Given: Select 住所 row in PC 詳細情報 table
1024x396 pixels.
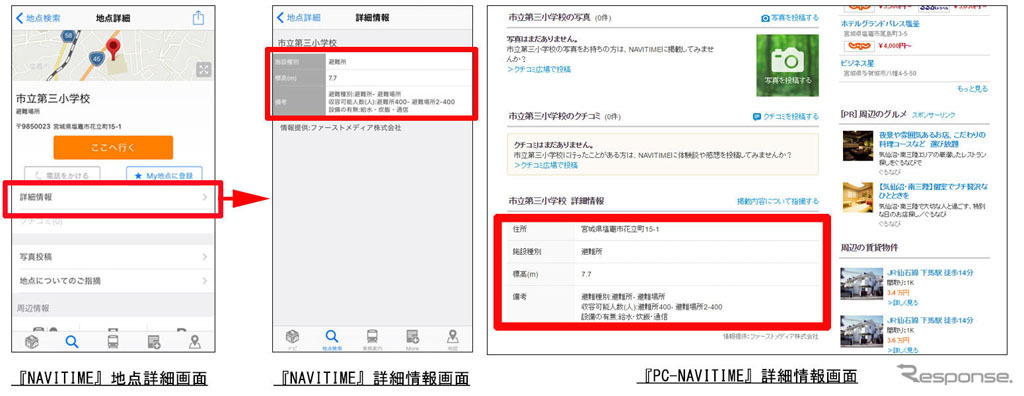Looking at the screenshot, I should click(662, 230).
